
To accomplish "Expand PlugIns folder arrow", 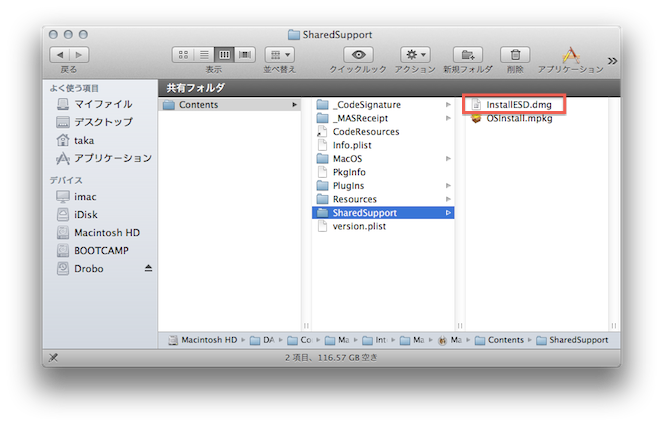I will [448, 186].
